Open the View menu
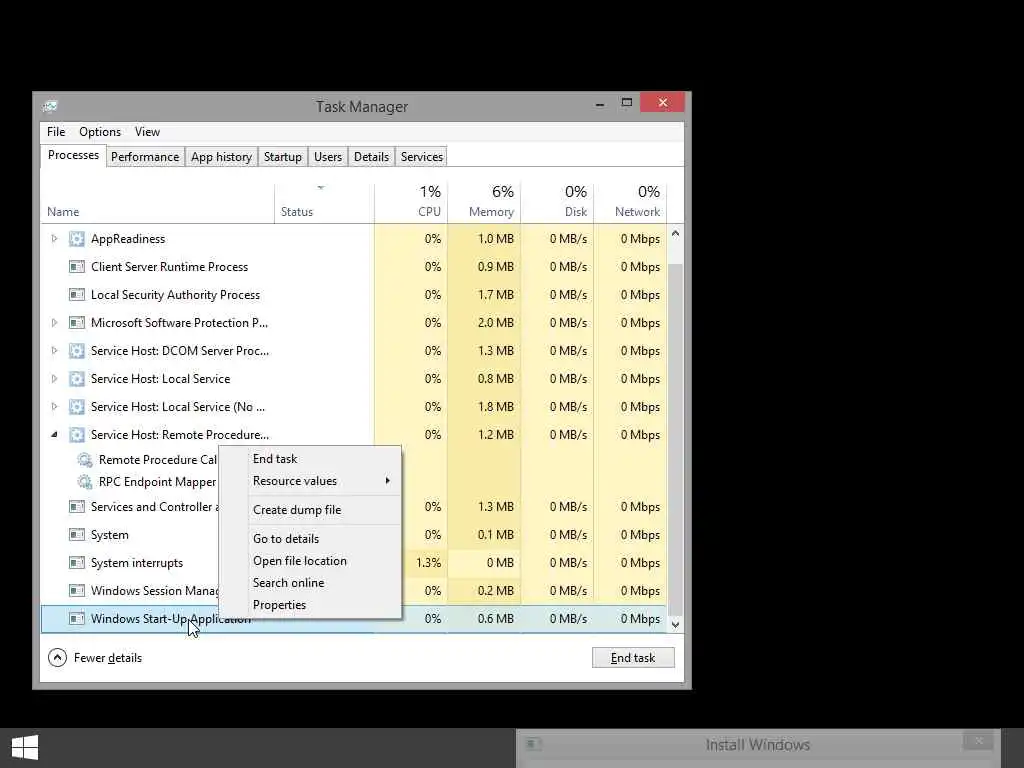 coord(148,132)
